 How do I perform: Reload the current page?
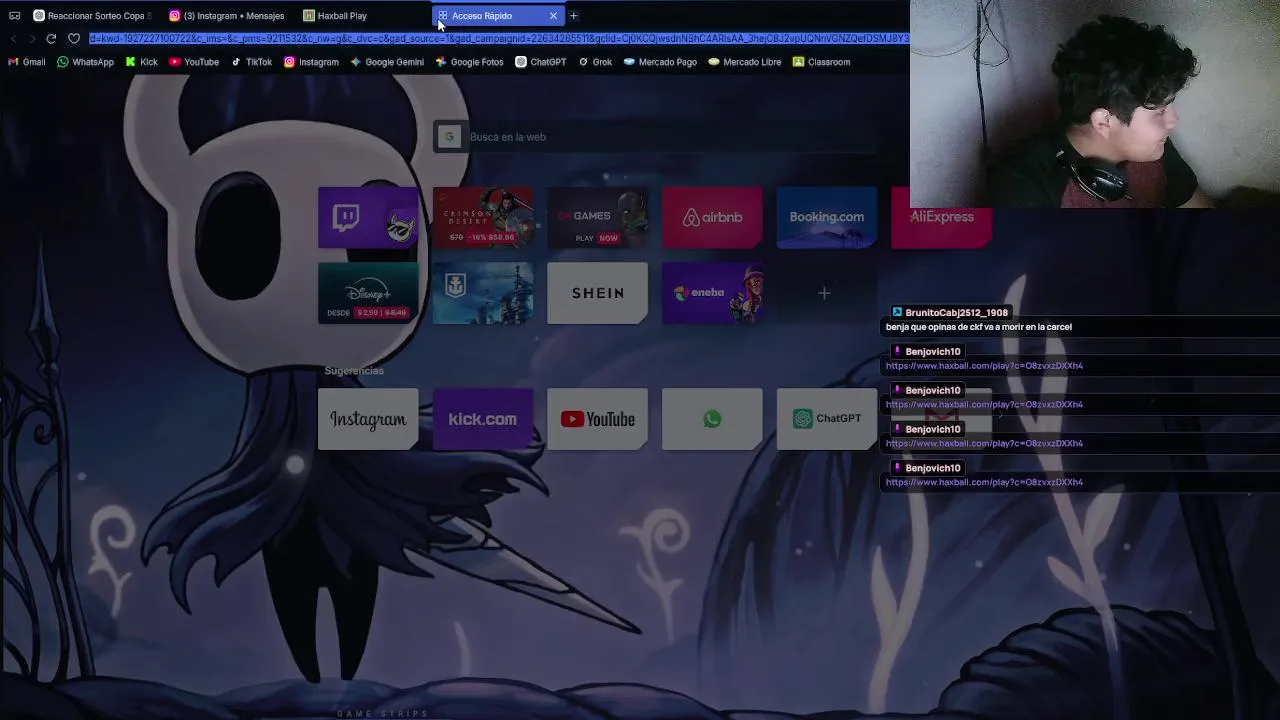(51, 39)
